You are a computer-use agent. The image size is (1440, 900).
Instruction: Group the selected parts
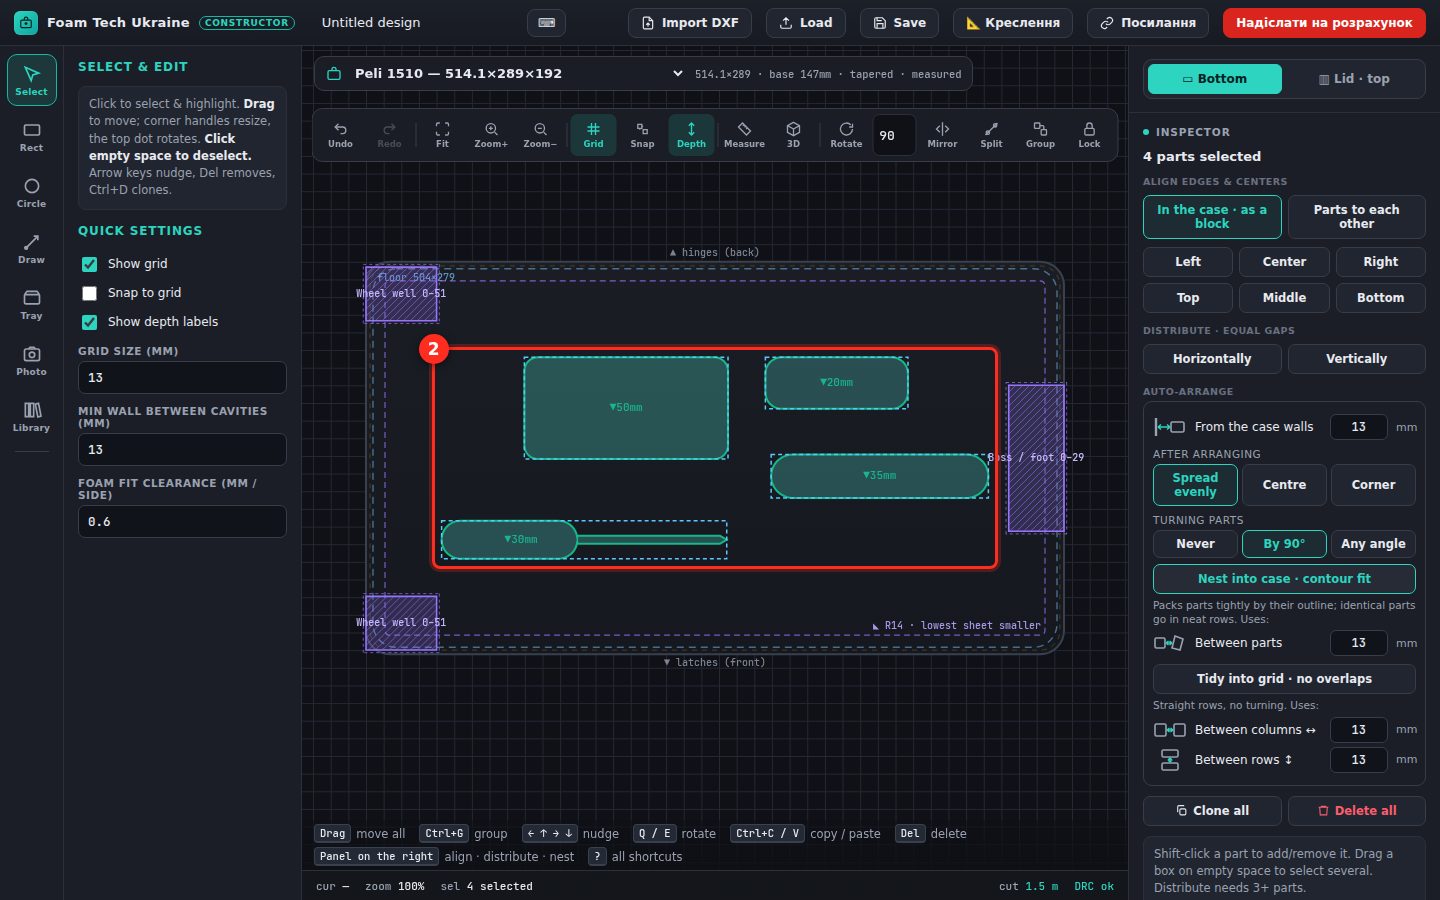pyautogui.click(x=1040, y=135)
